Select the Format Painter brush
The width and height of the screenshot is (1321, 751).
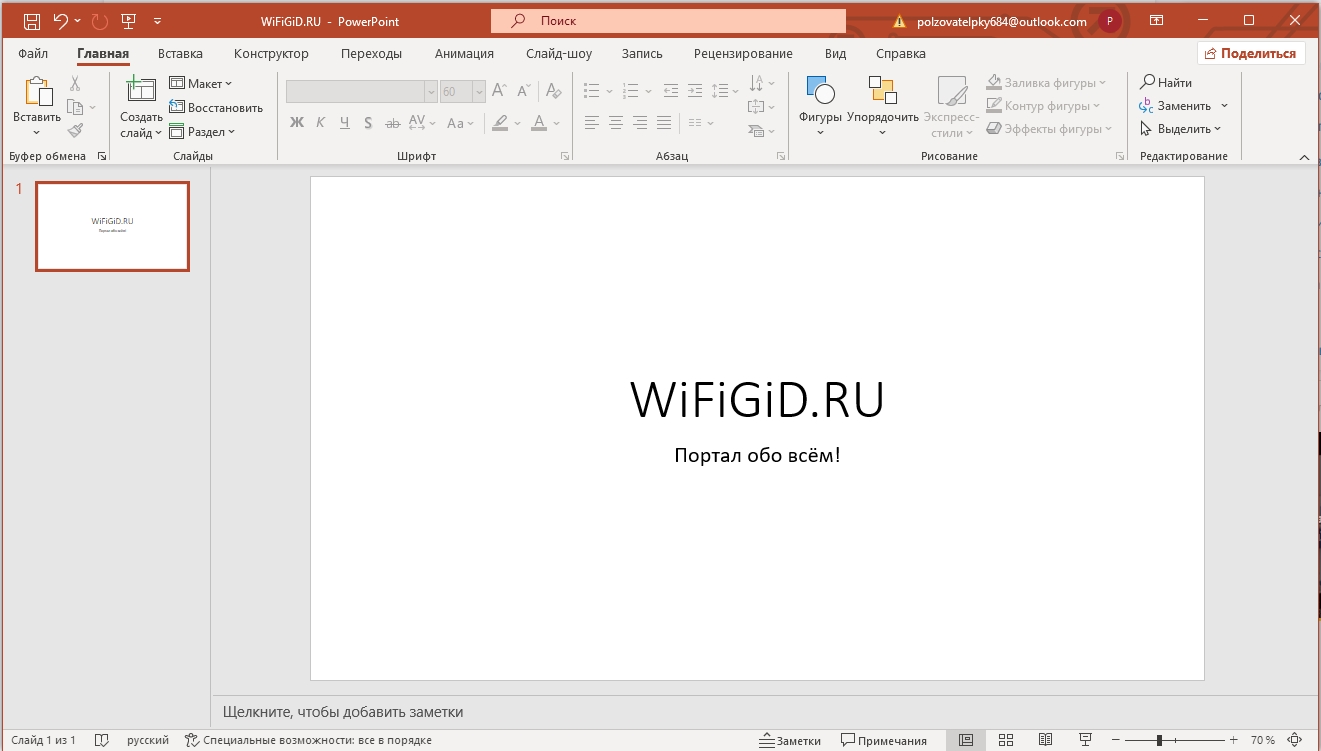[75, 130]
